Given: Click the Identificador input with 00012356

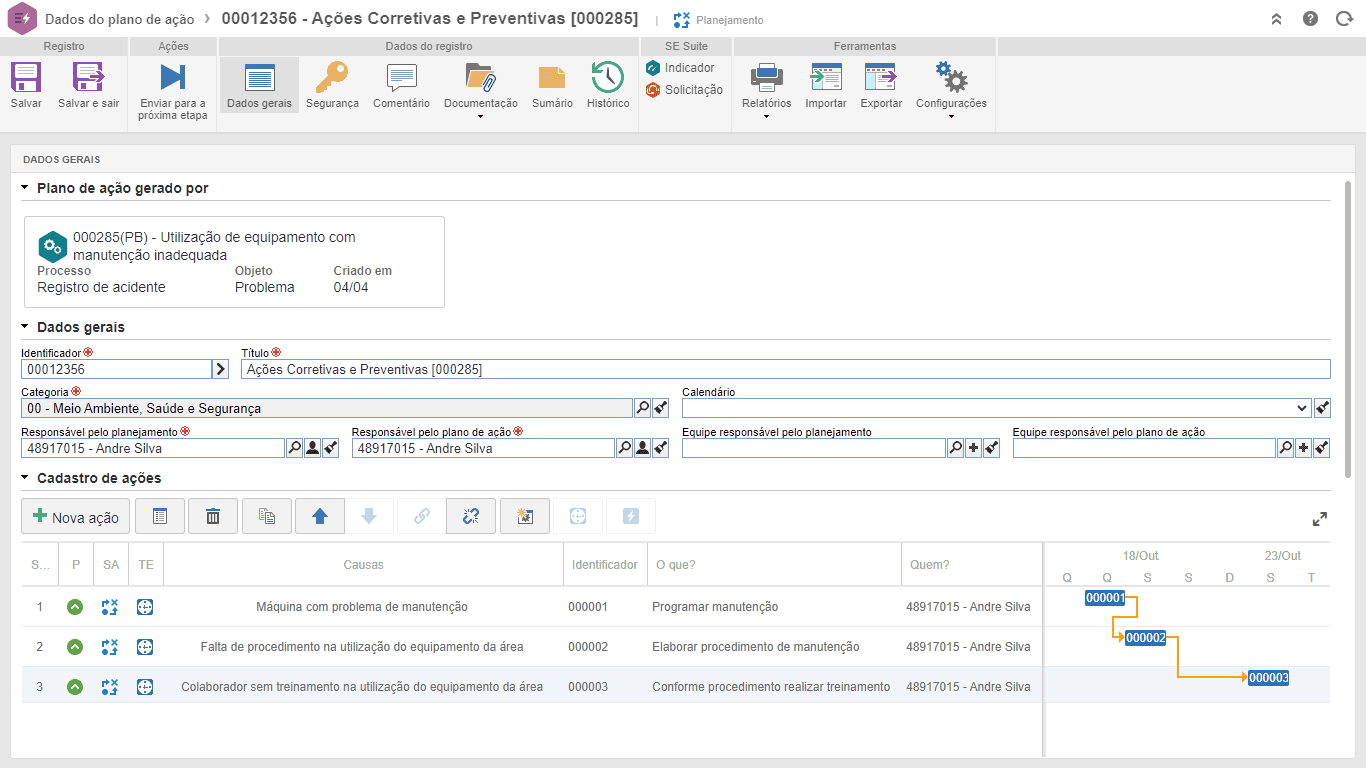Looking at the screenshot, I should click(x=116, y=369).
